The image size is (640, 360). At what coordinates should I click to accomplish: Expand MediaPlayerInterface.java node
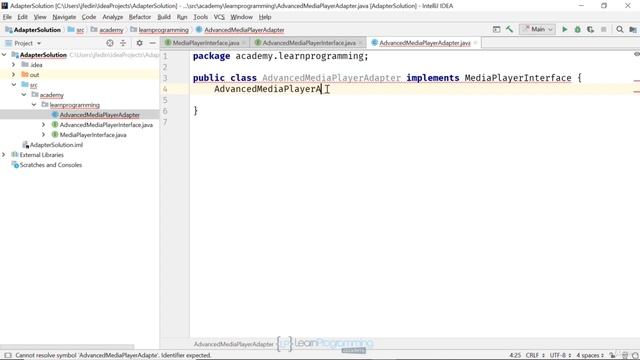coord(44,135)
